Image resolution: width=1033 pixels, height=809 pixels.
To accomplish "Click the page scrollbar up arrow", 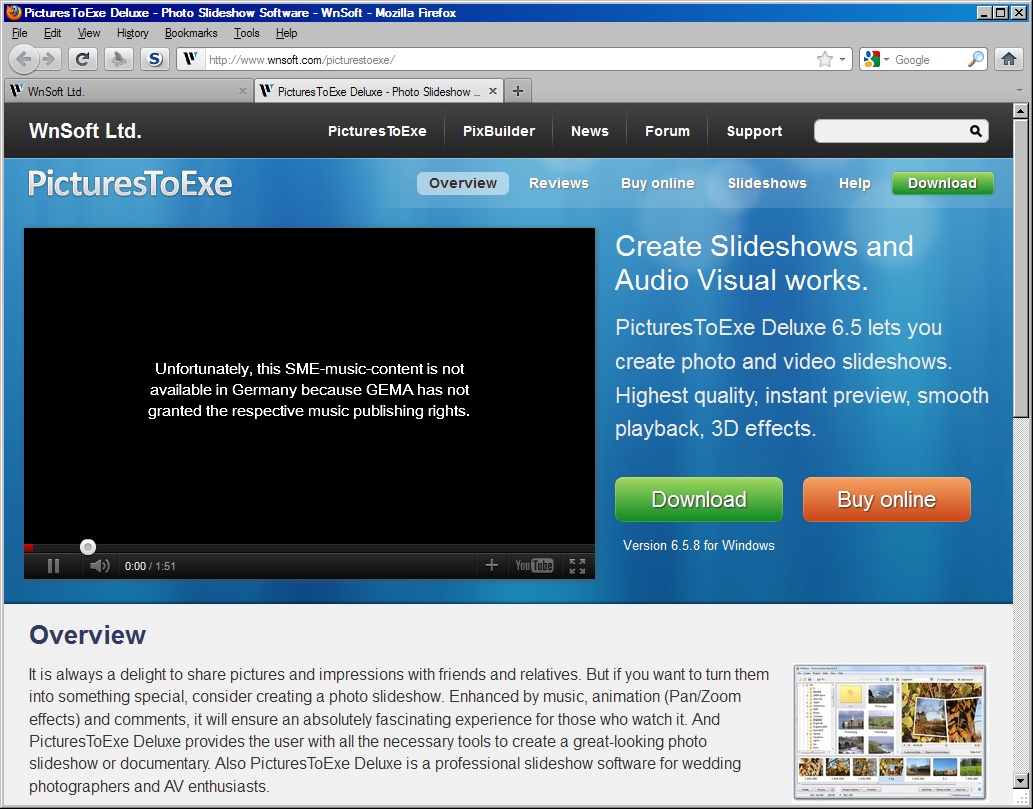I will [1020, 111].
